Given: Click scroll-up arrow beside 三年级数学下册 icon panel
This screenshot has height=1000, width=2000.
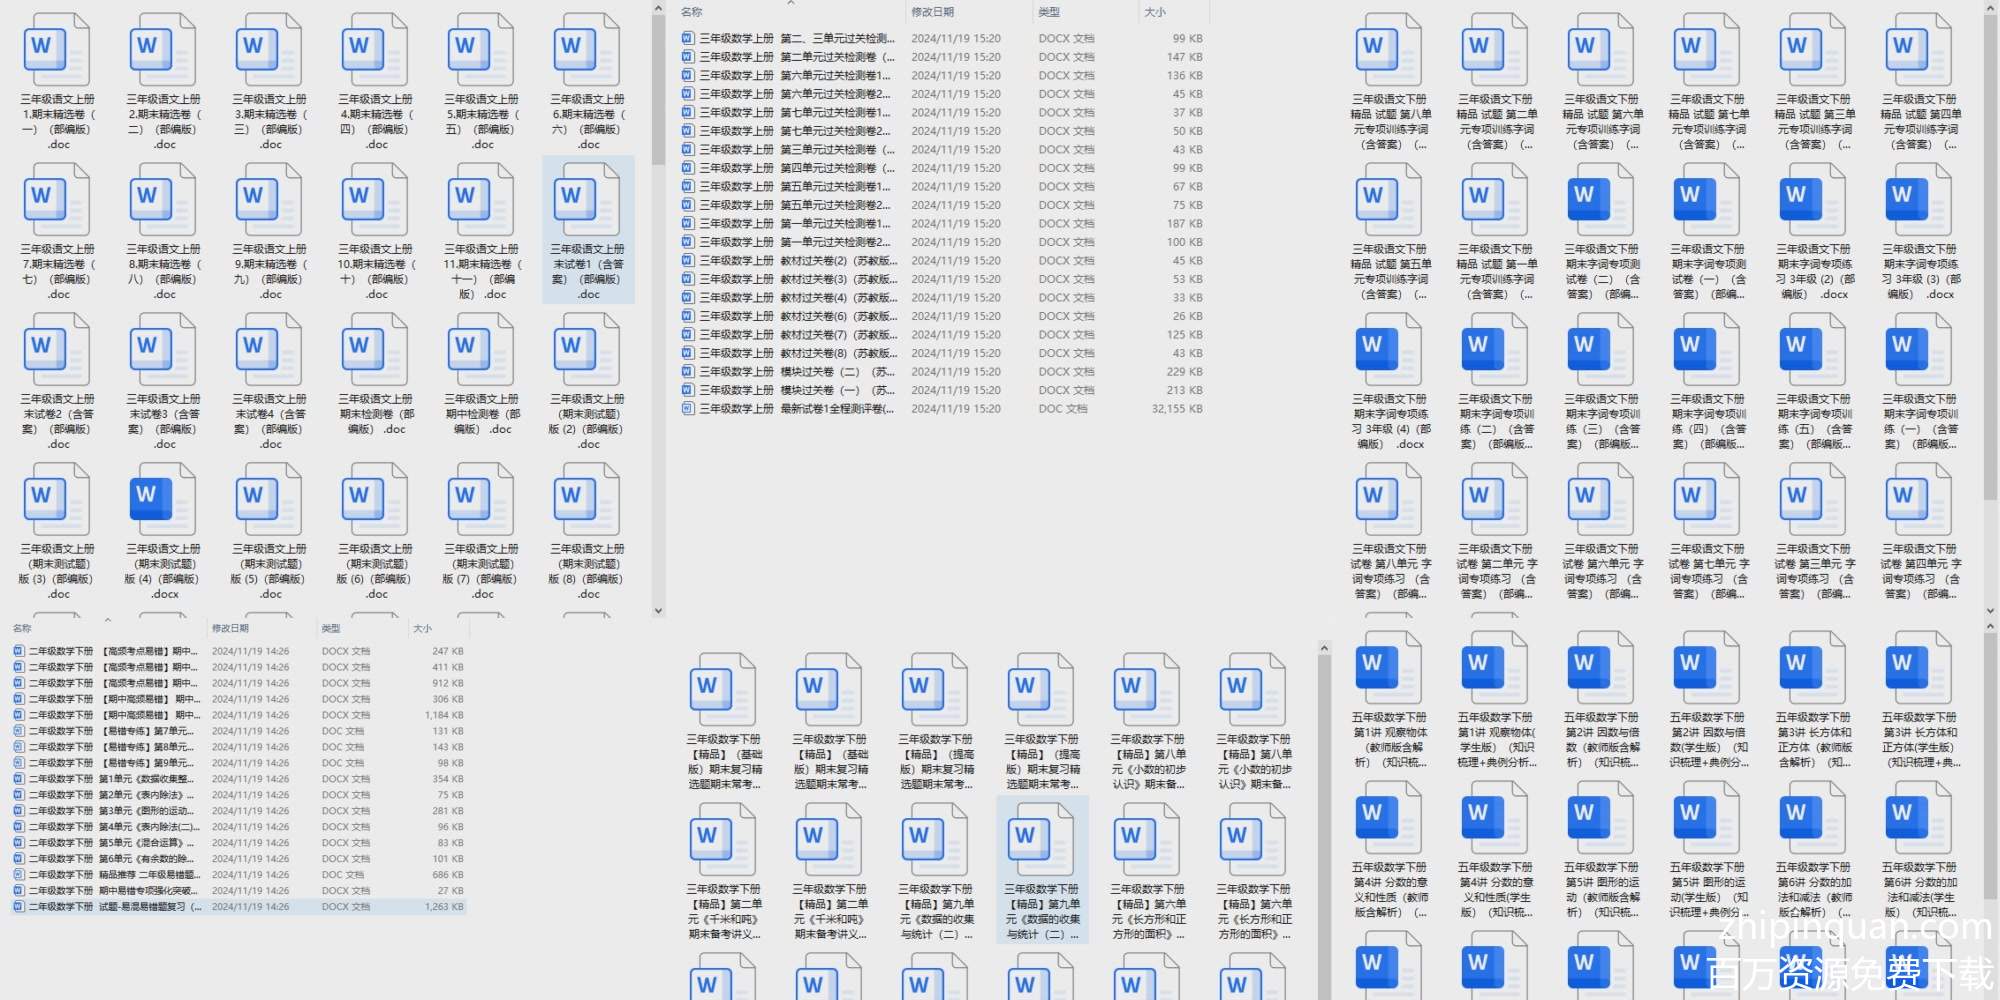Looking at the screenshot, I should [x=1324, y=649].
